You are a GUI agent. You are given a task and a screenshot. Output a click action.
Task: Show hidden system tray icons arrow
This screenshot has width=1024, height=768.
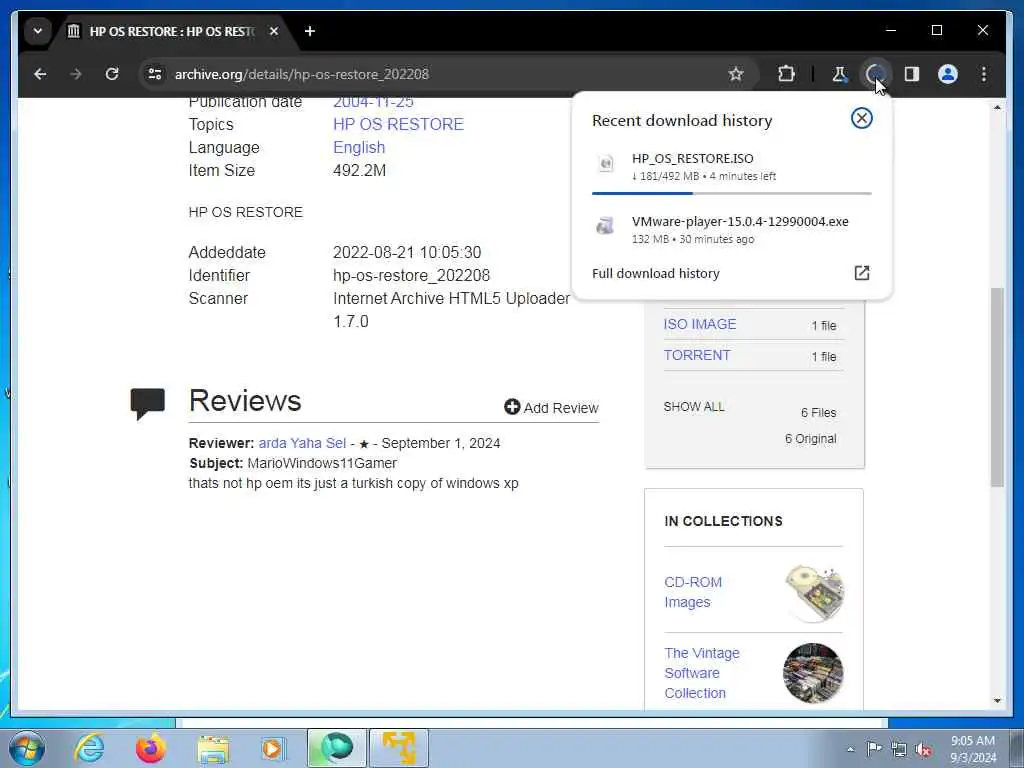(850, 749)
